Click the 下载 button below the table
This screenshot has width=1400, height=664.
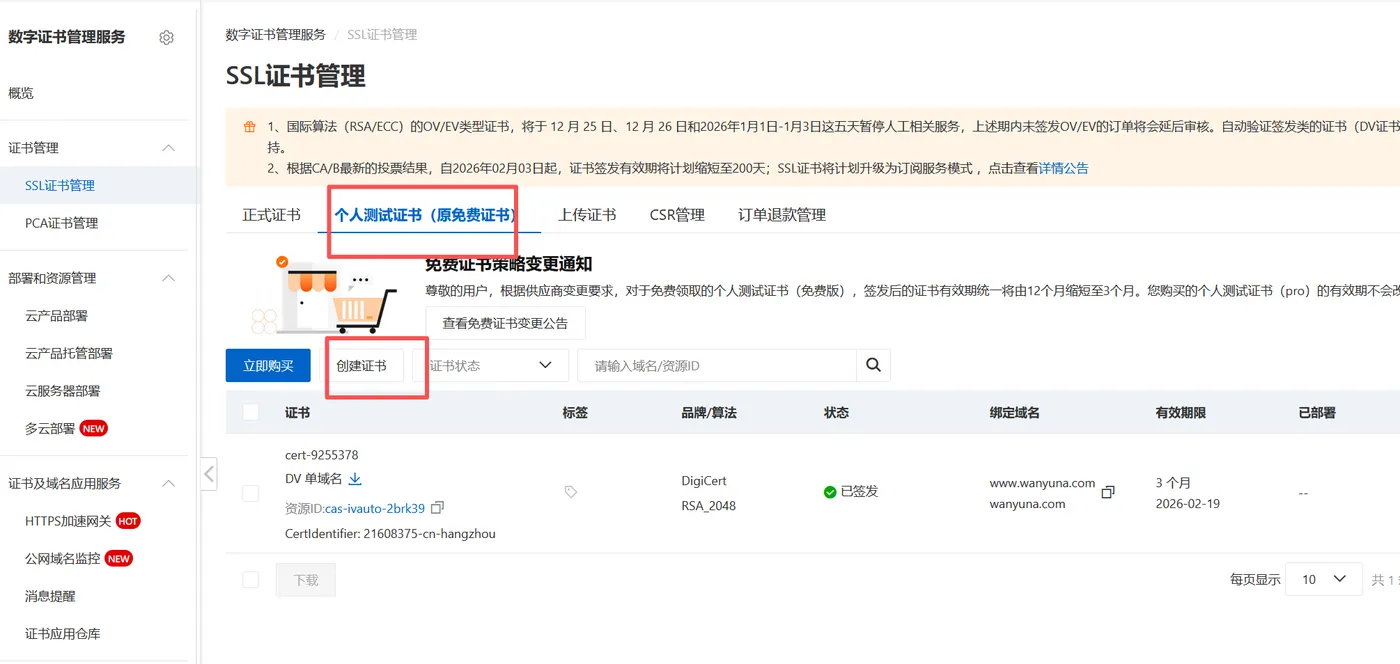coord(306,580)
